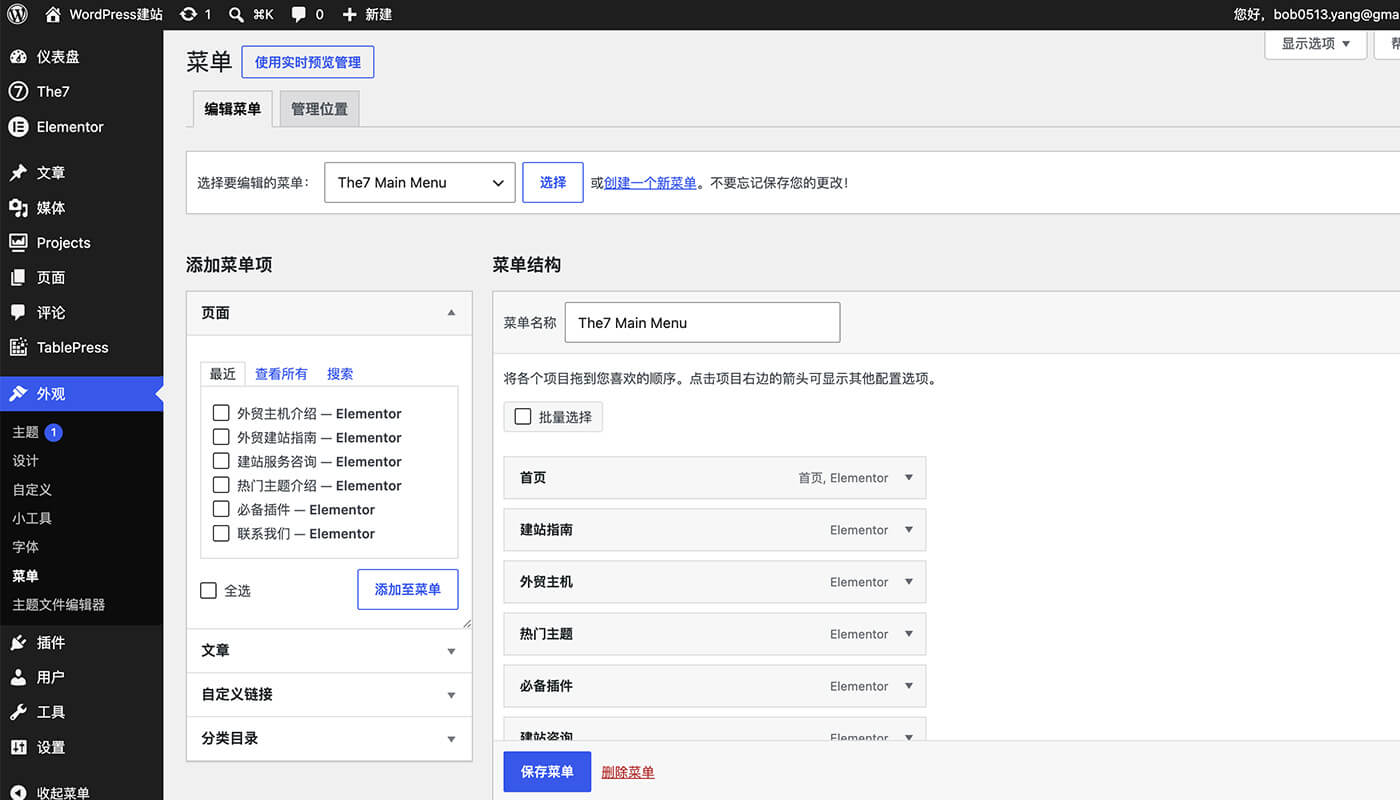
Task: Open the comments bubble icon in admin bar
Action: click(299, 14)
